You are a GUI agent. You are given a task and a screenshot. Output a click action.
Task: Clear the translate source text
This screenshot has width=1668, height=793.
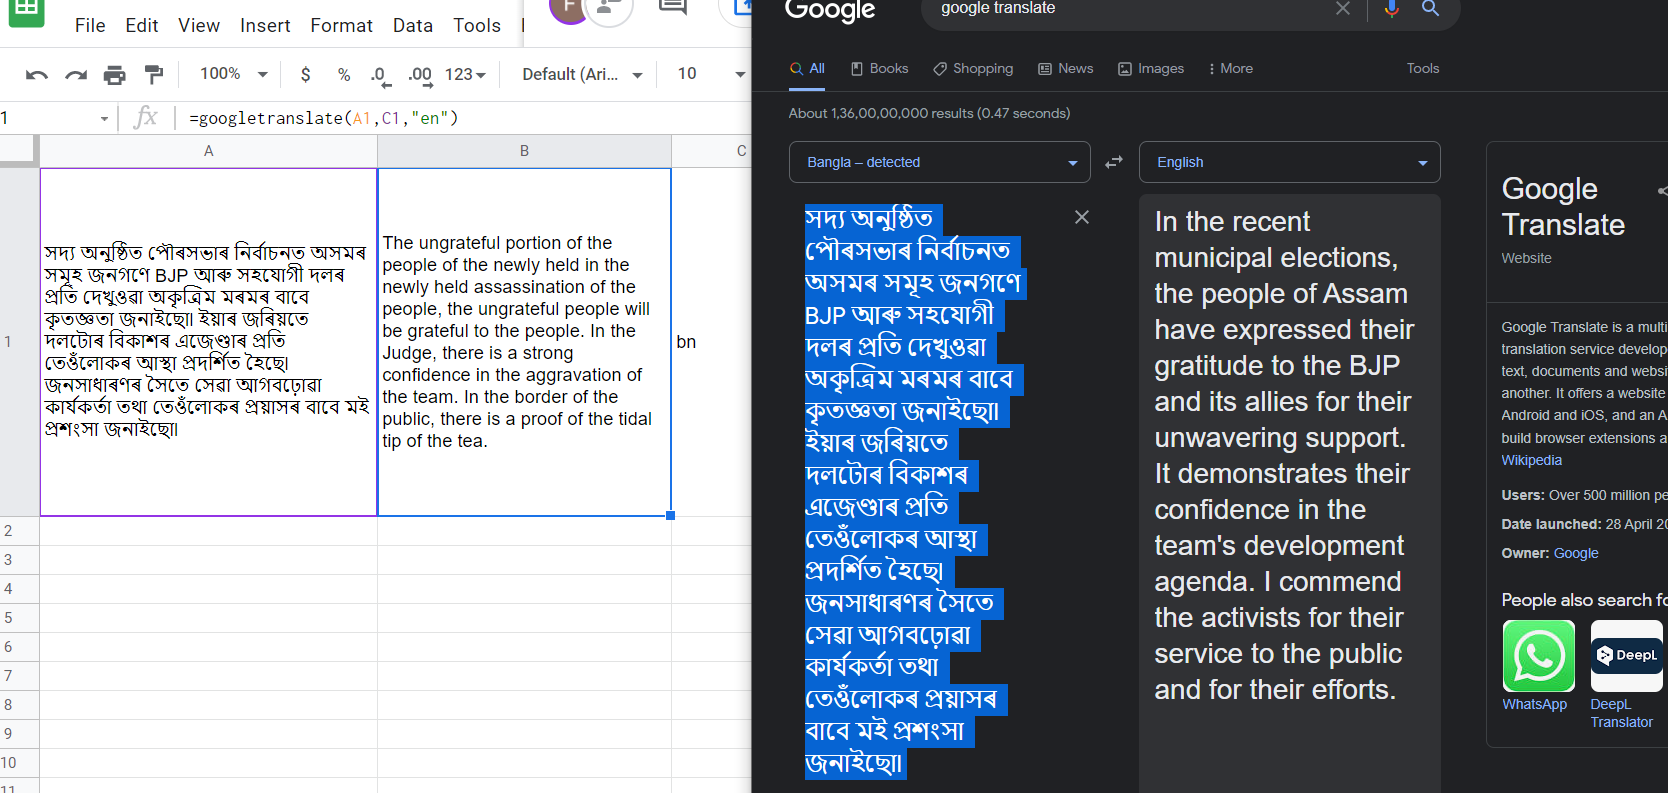(1082, 217)
